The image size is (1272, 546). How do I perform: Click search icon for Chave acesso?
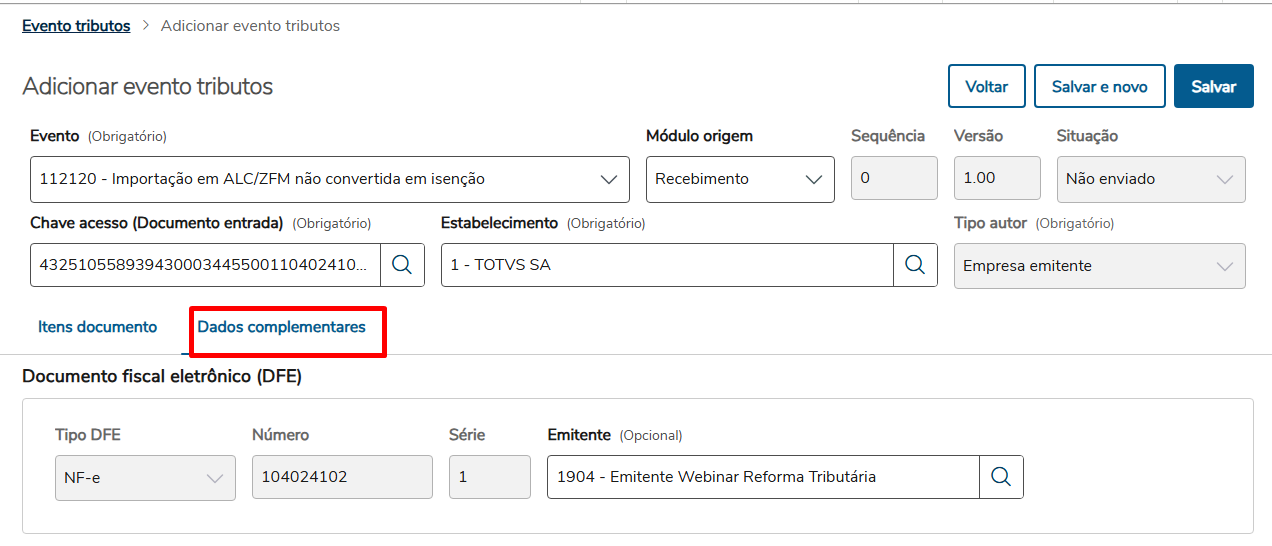pyautogui.click(x=402, y=265)
